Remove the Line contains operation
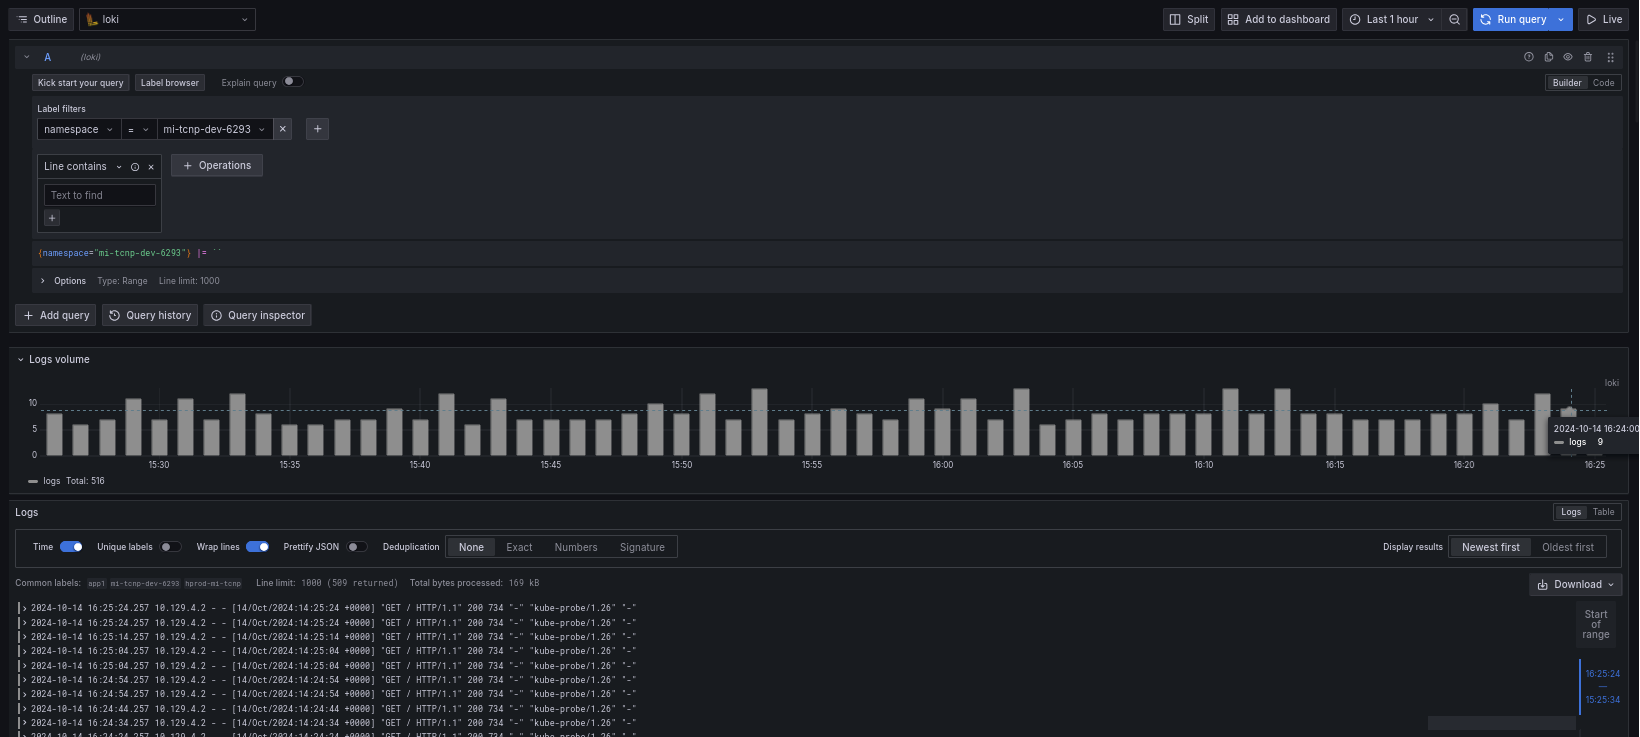The width and height of the screenshot is (1640, 737). (x=151, y=167)
